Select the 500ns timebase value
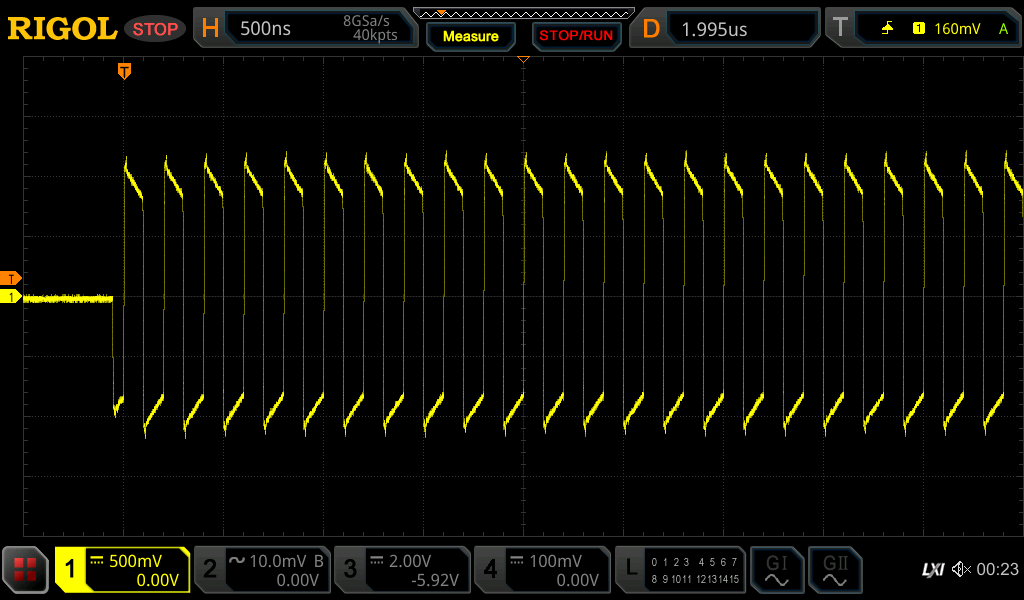 265,28
